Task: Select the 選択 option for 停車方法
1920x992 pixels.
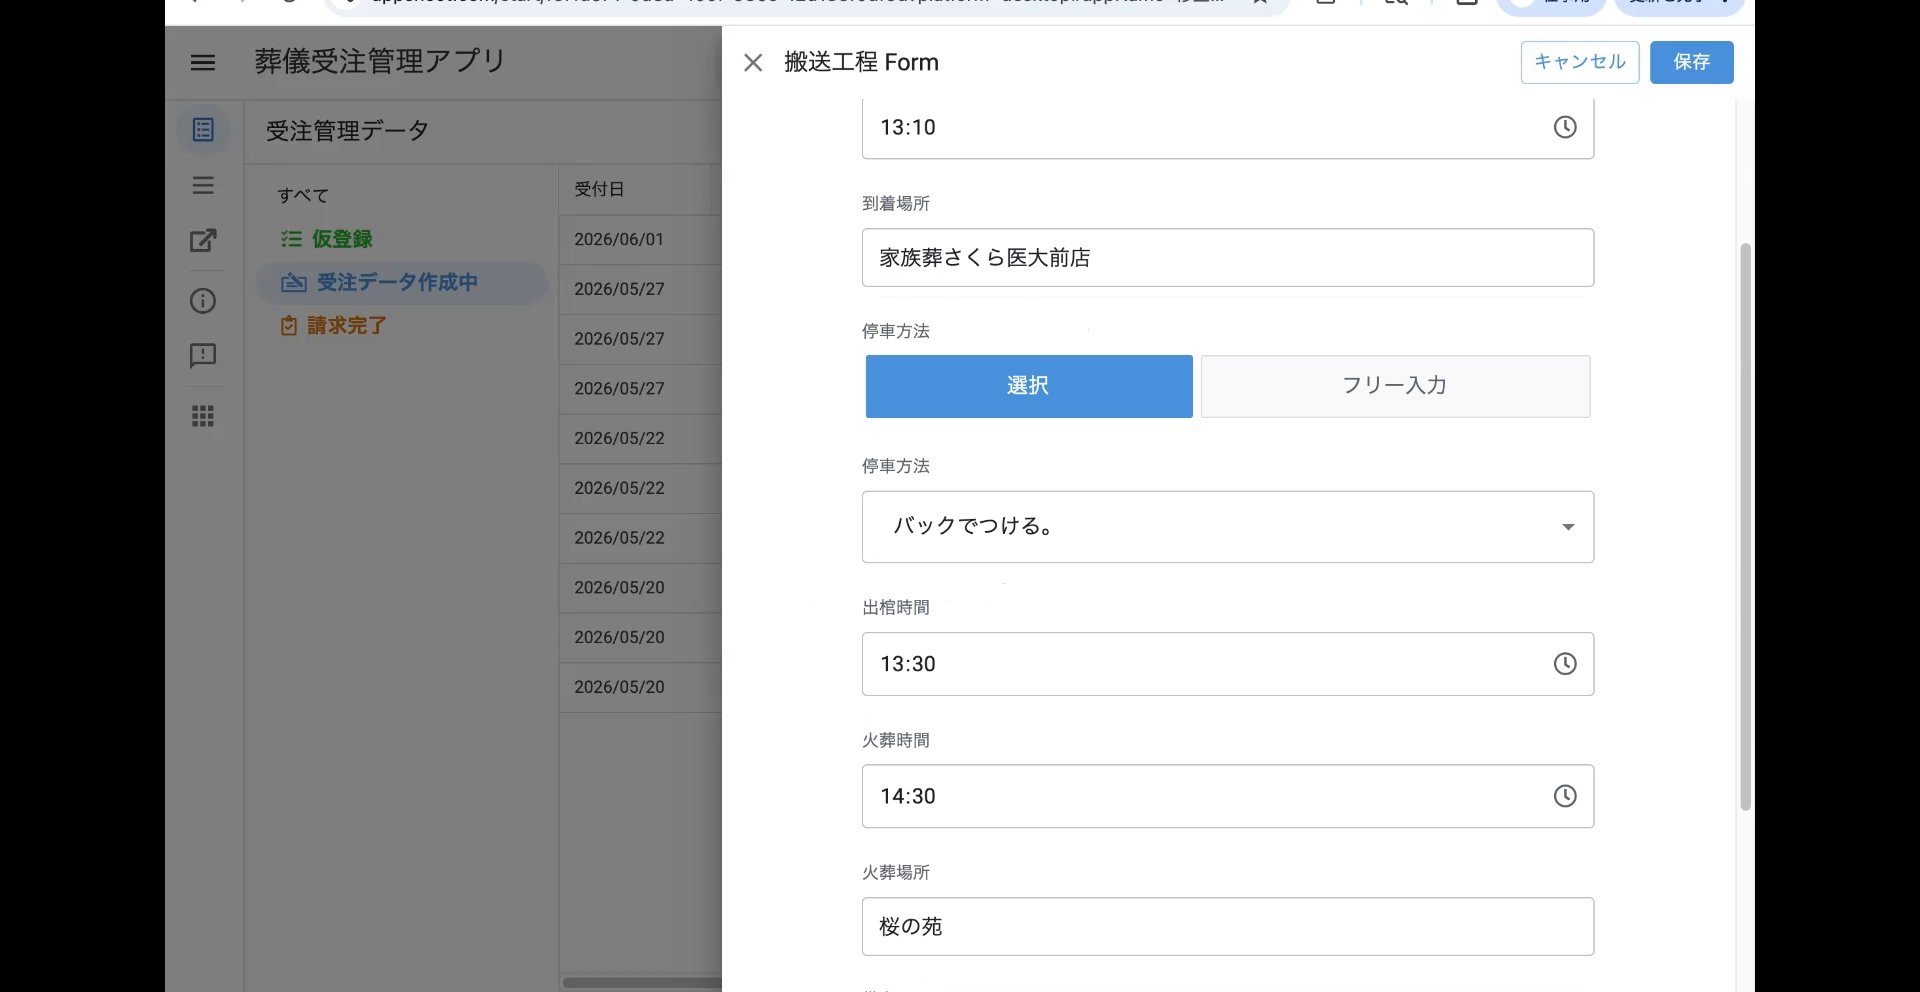Action: 1029,386
